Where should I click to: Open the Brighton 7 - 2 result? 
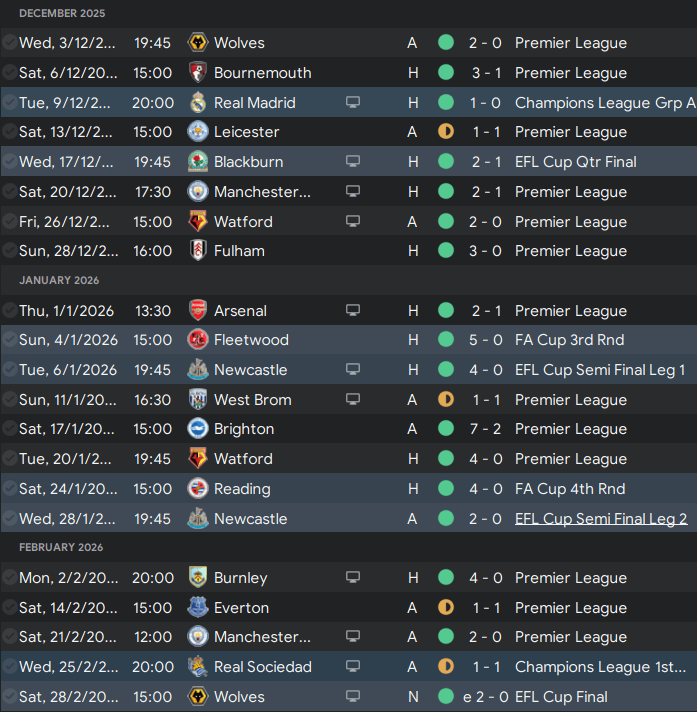pyautogui.click(x=485, y=429)
